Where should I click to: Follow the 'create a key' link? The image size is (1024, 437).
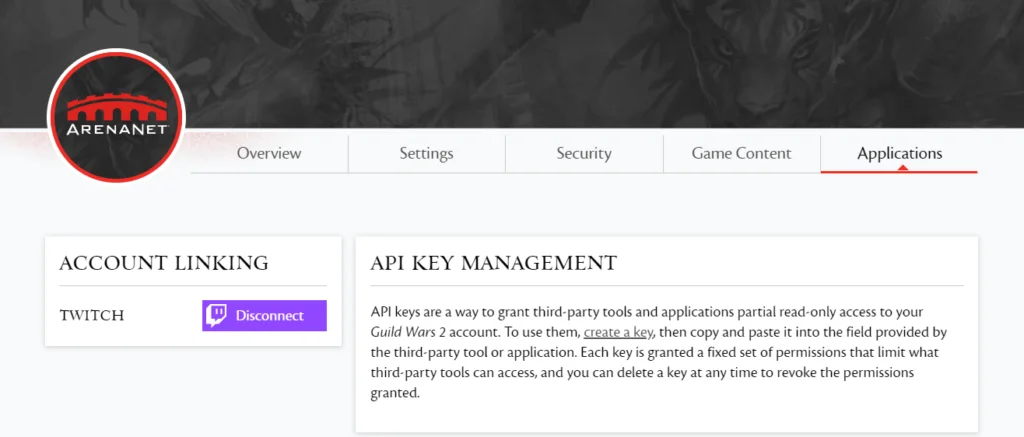[618, 332]
